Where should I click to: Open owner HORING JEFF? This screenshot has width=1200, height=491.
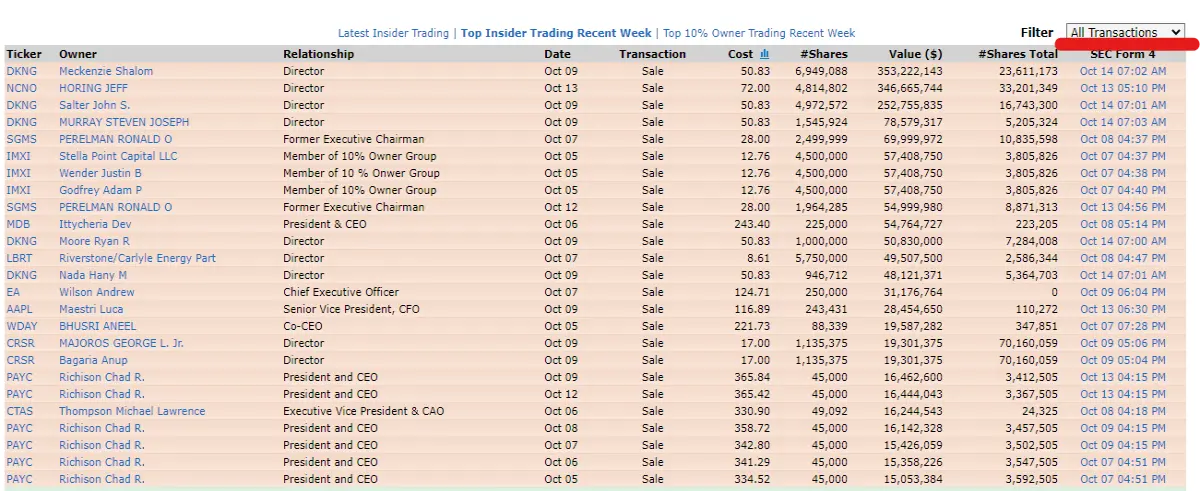click(x=94, y=88)
